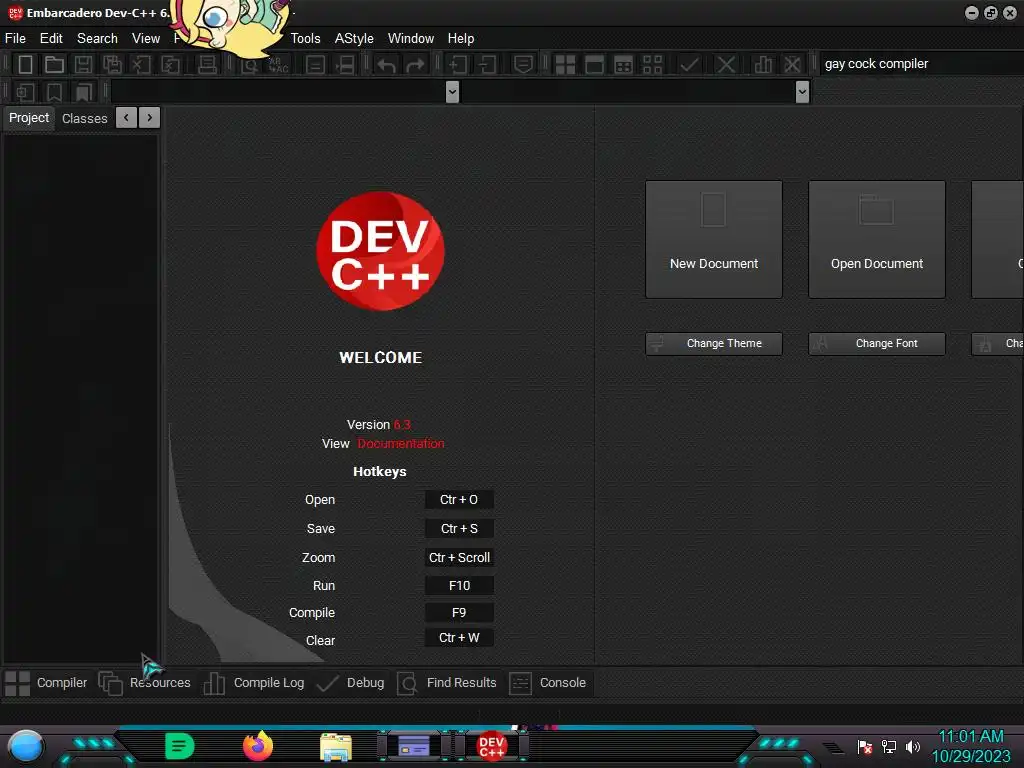The image size is (1024, 768).
Task: Click the Go to bookmark icon
Action: 84,92
